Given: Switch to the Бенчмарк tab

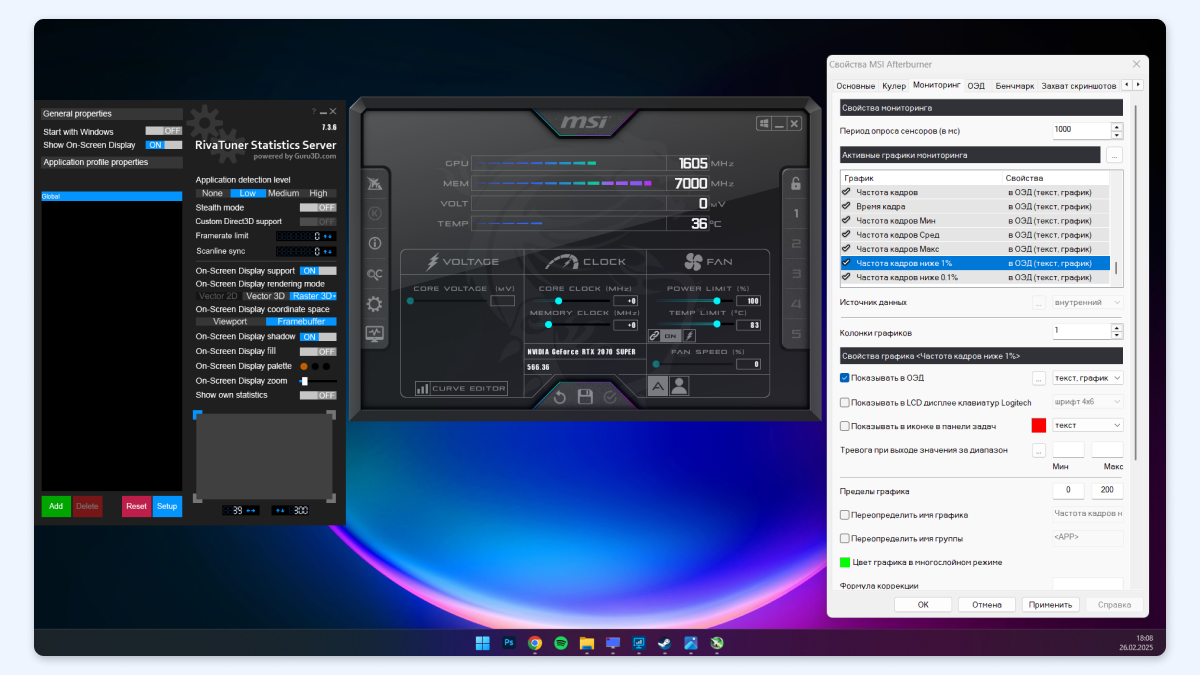Looking at the screenshot, I should (x=1015, y=86).
